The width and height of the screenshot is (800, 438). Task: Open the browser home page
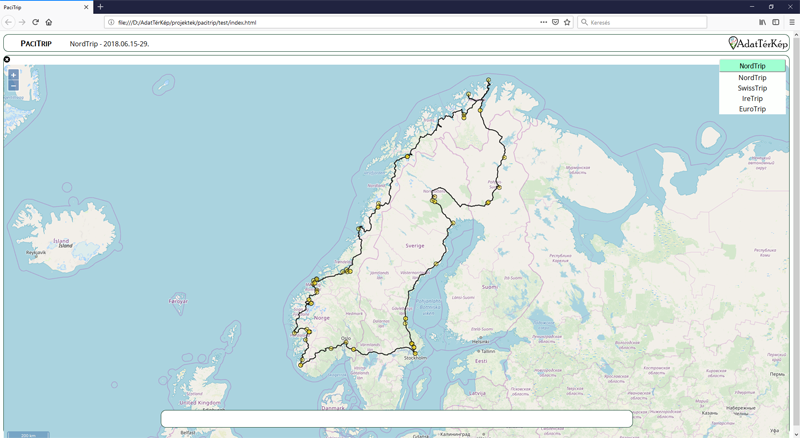pos(48,22)
